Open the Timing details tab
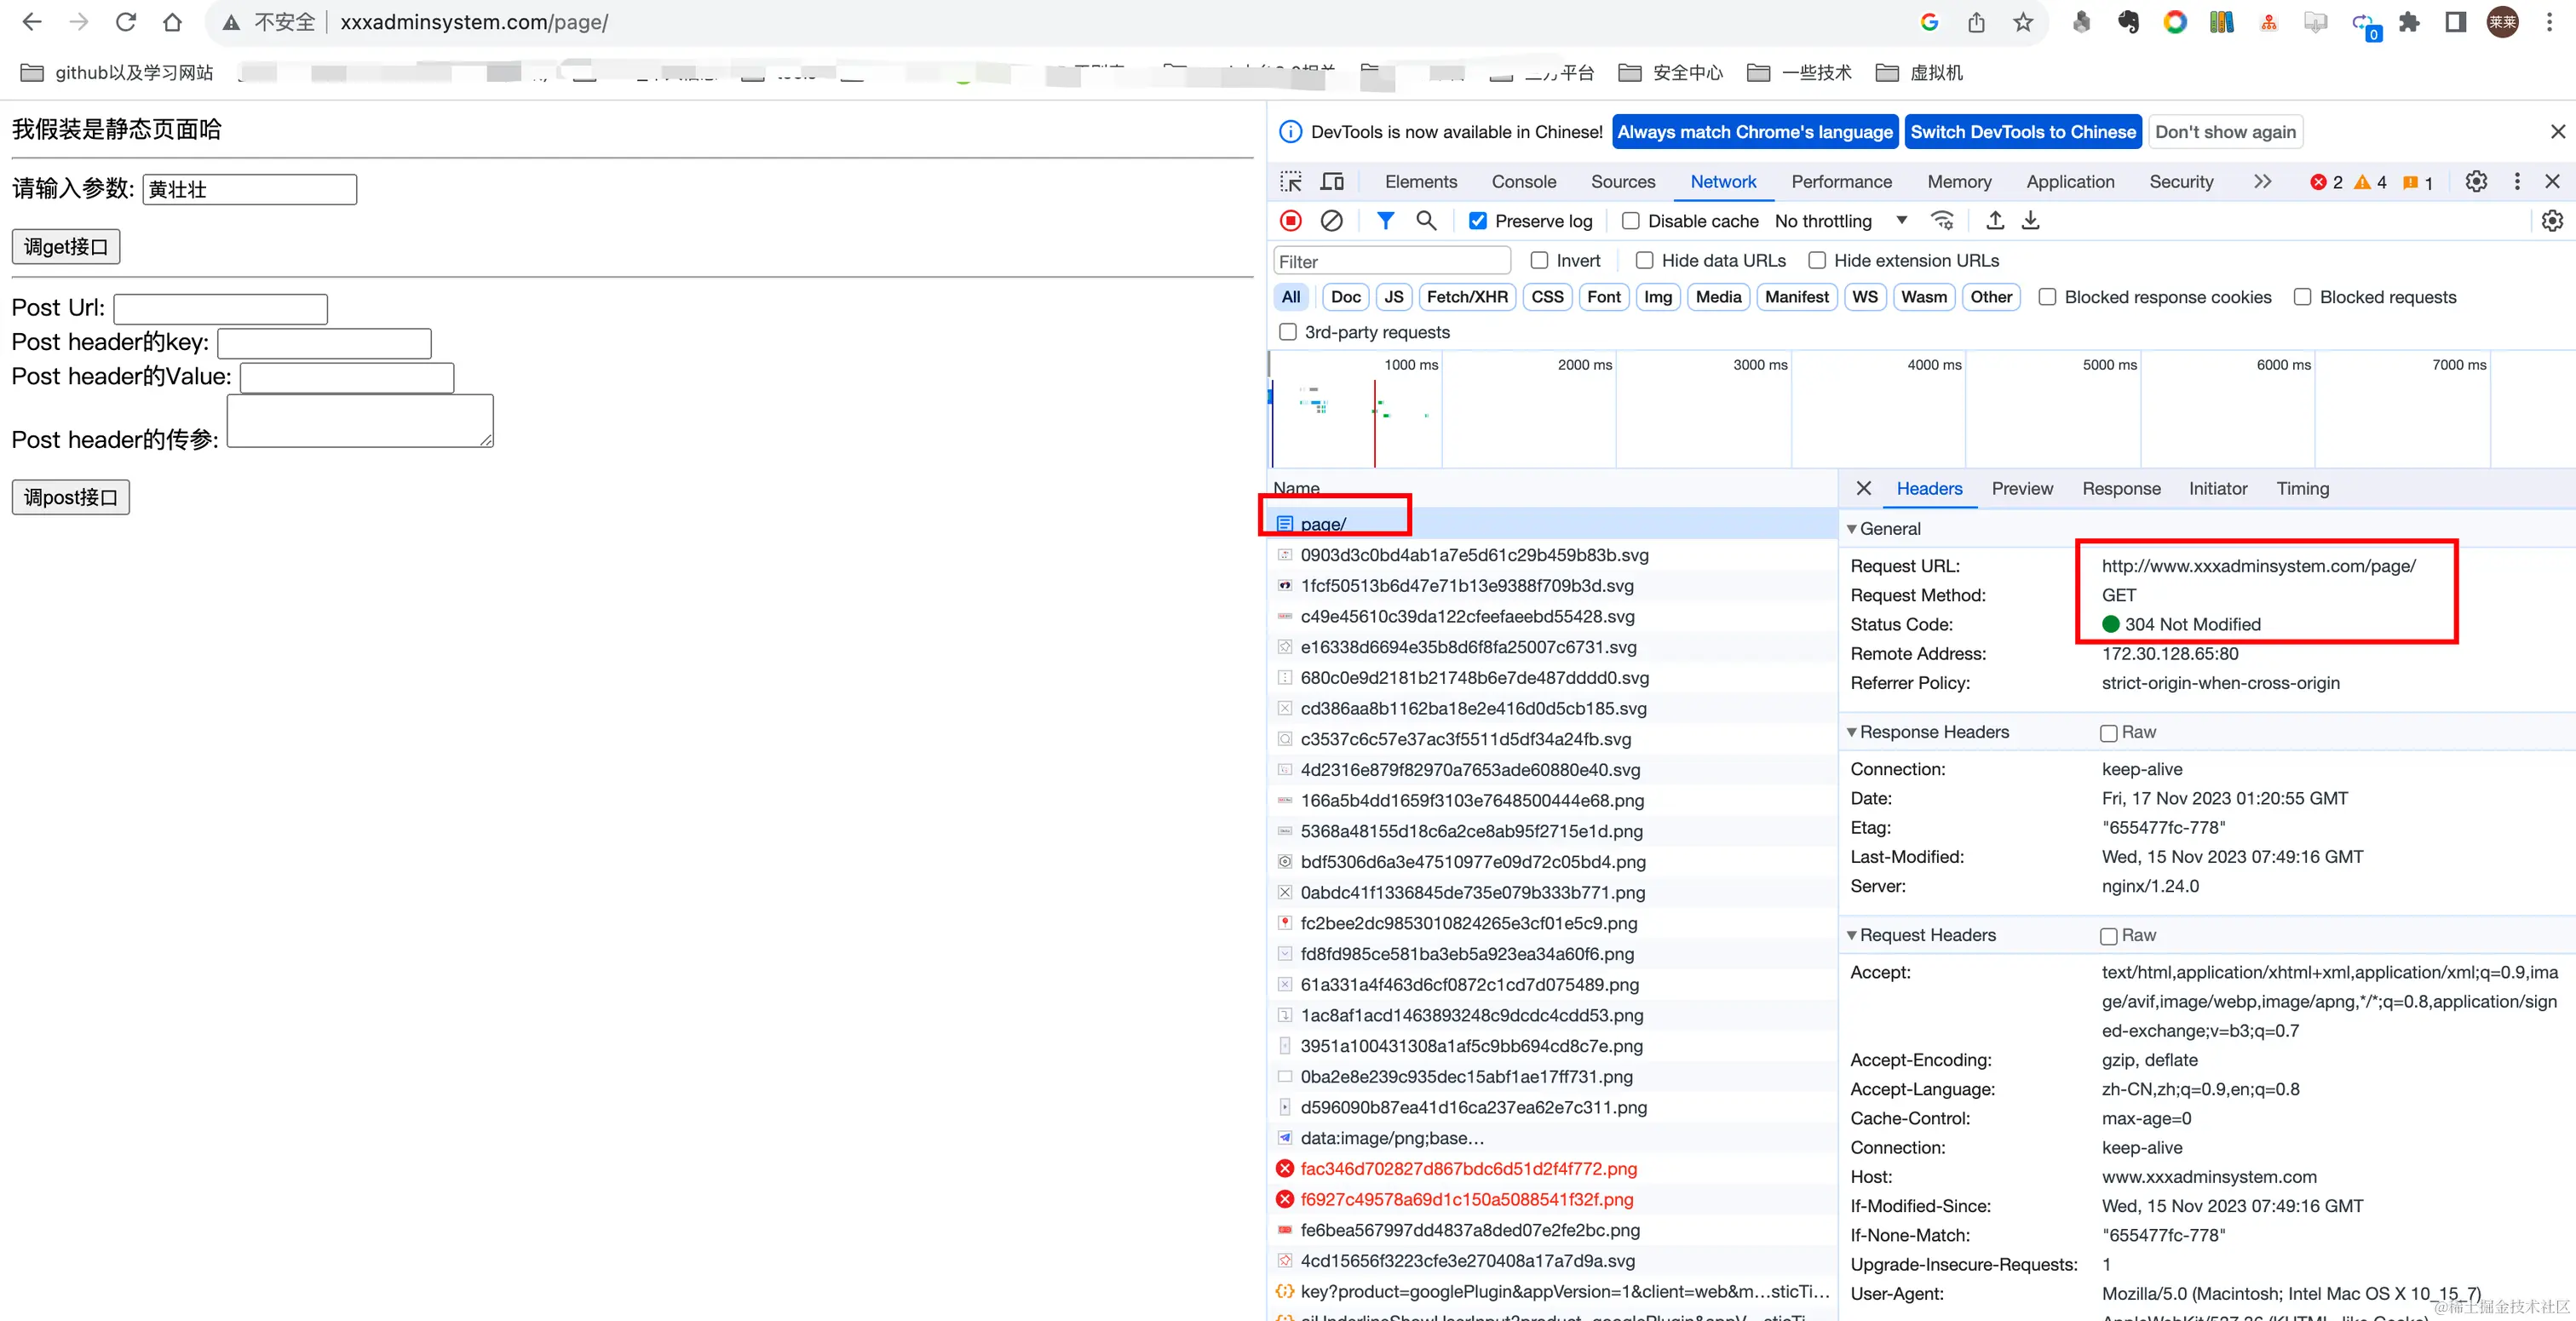The width and height of the screenshot is (2576, 1321). coord(2302,489)
